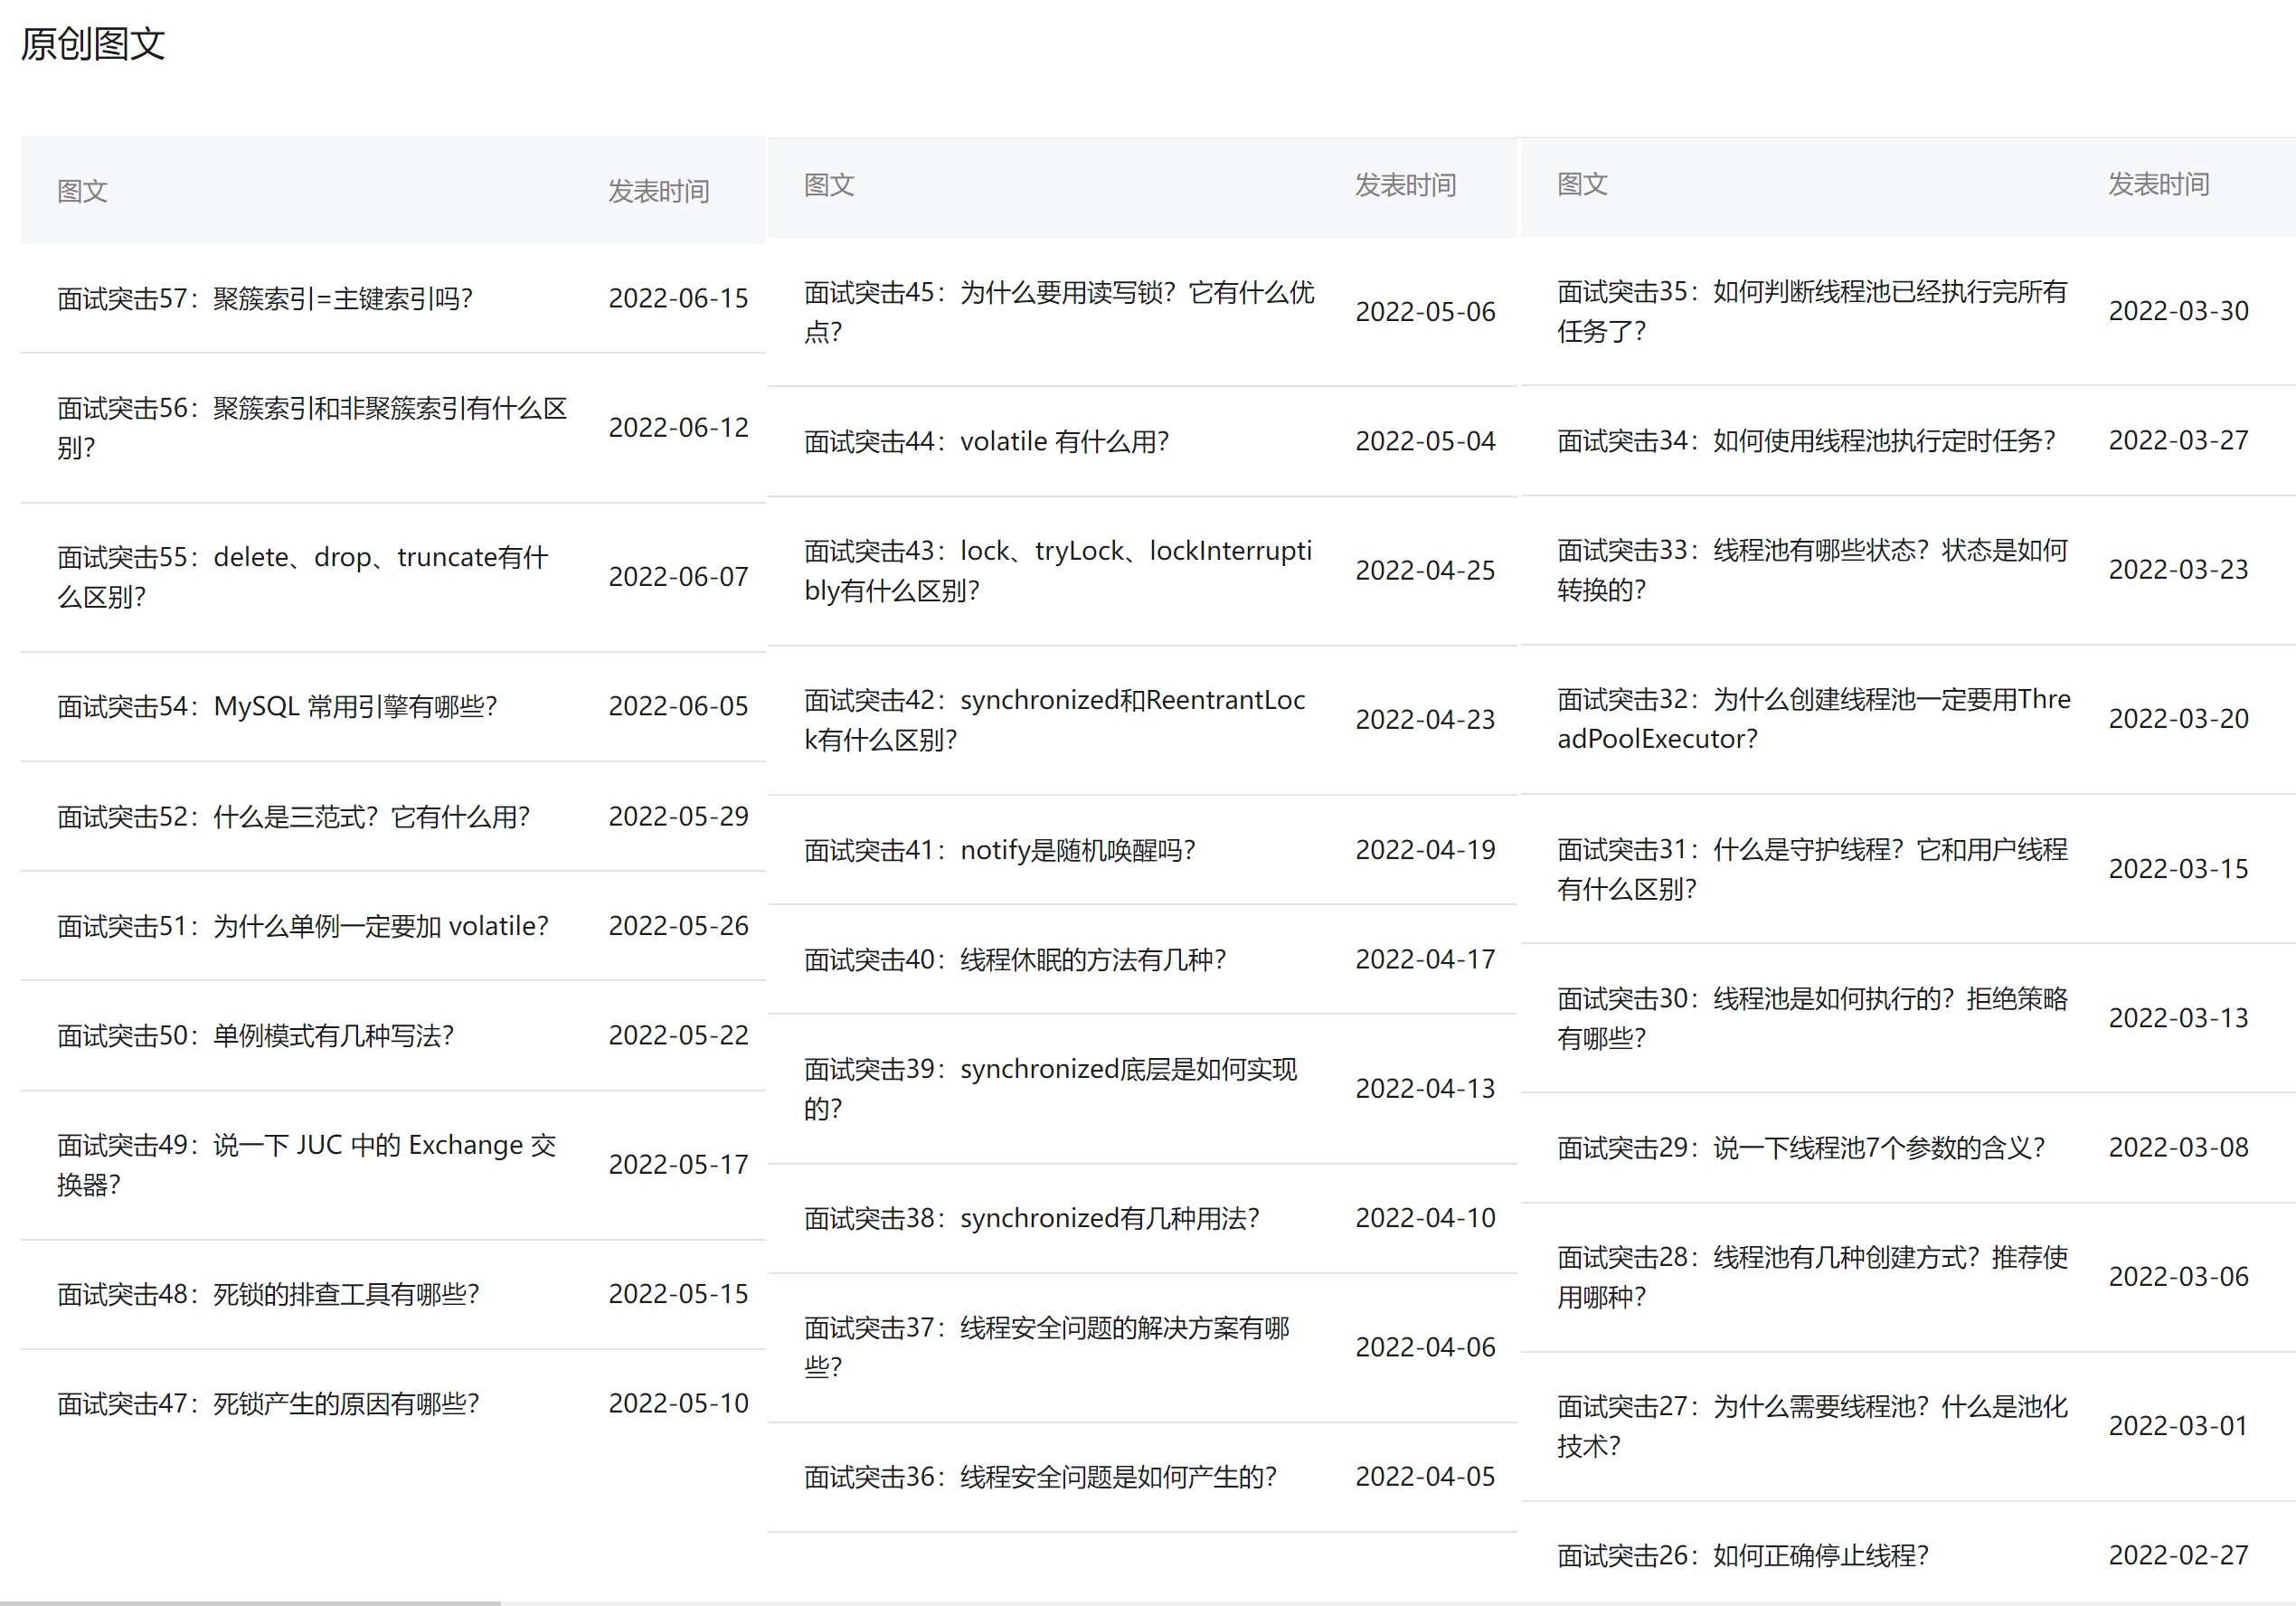Open article 面试突击54 MySQL 常用引擎

point(277,706)
